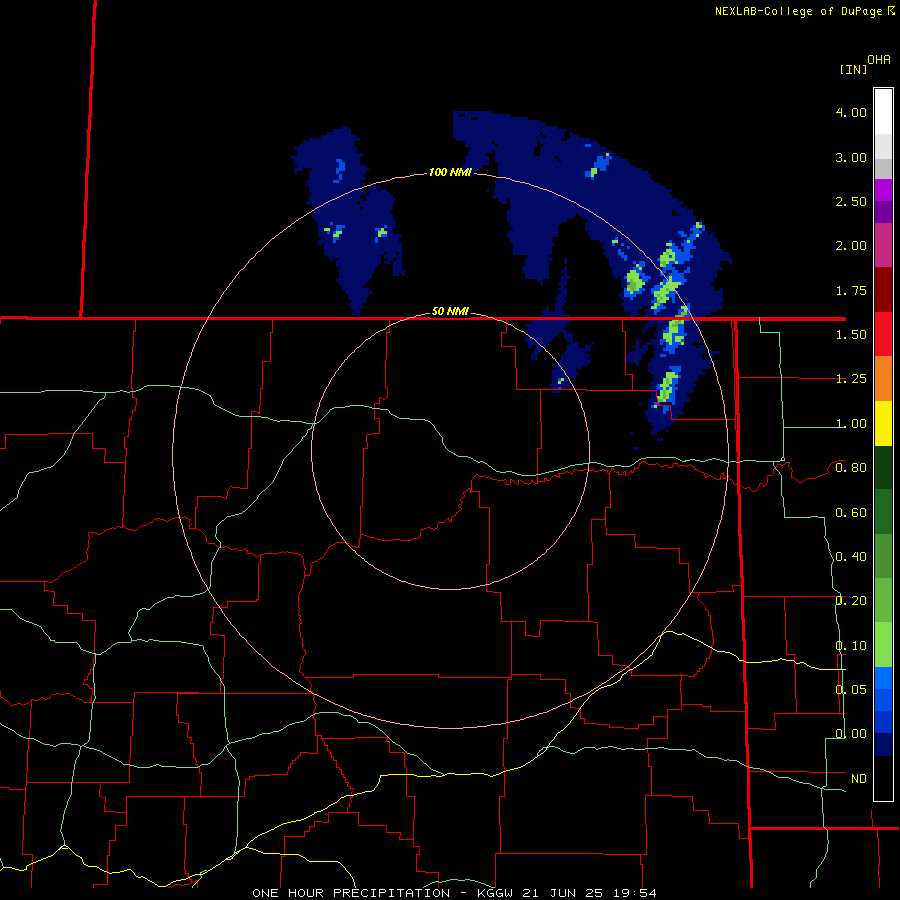Click the dark red swatch in the scale

click(883, 290)
